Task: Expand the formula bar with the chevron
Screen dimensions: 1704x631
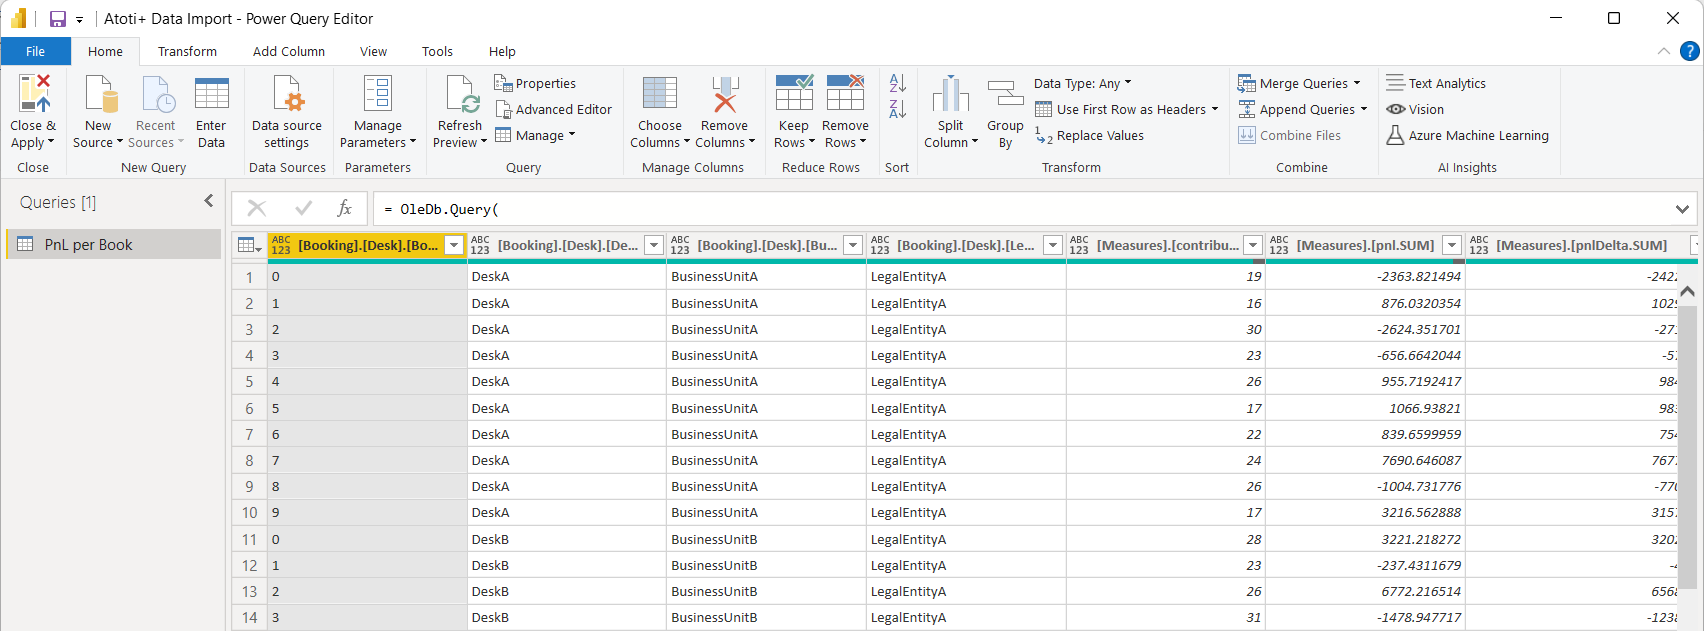Action: 1682,209
